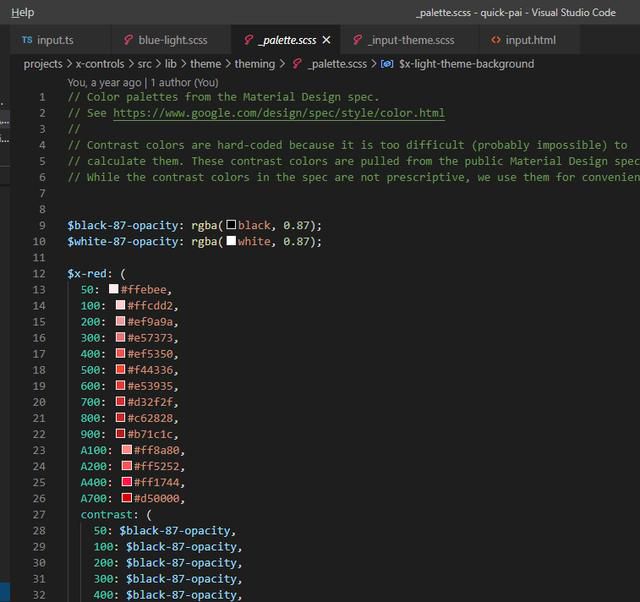Open the #ff1744 color swatch
Image resolution: width=640 pixels, height=602 pixels.
127,481
